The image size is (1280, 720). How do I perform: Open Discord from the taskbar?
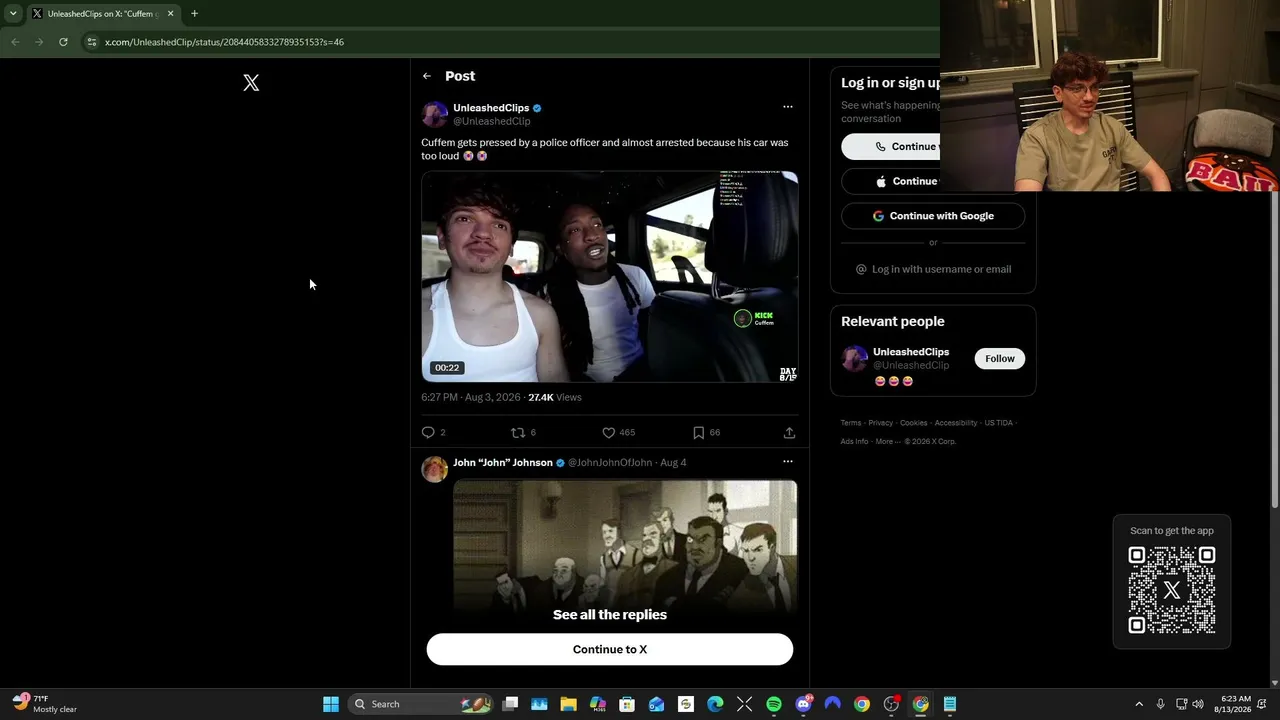click(x=803, y=704)
